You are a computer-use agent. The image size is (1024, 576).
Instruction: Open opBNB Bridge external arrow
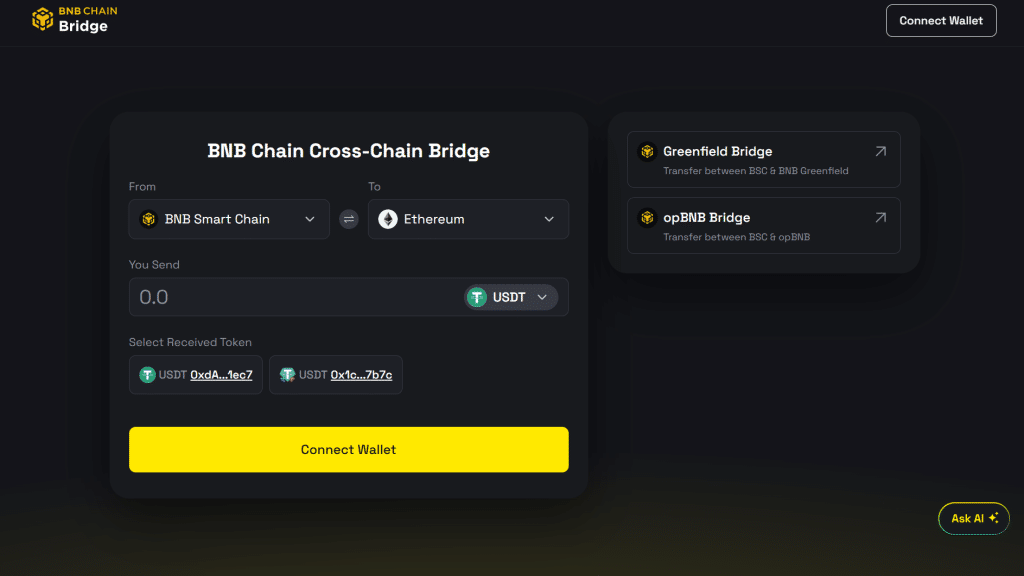coord(880,217)
